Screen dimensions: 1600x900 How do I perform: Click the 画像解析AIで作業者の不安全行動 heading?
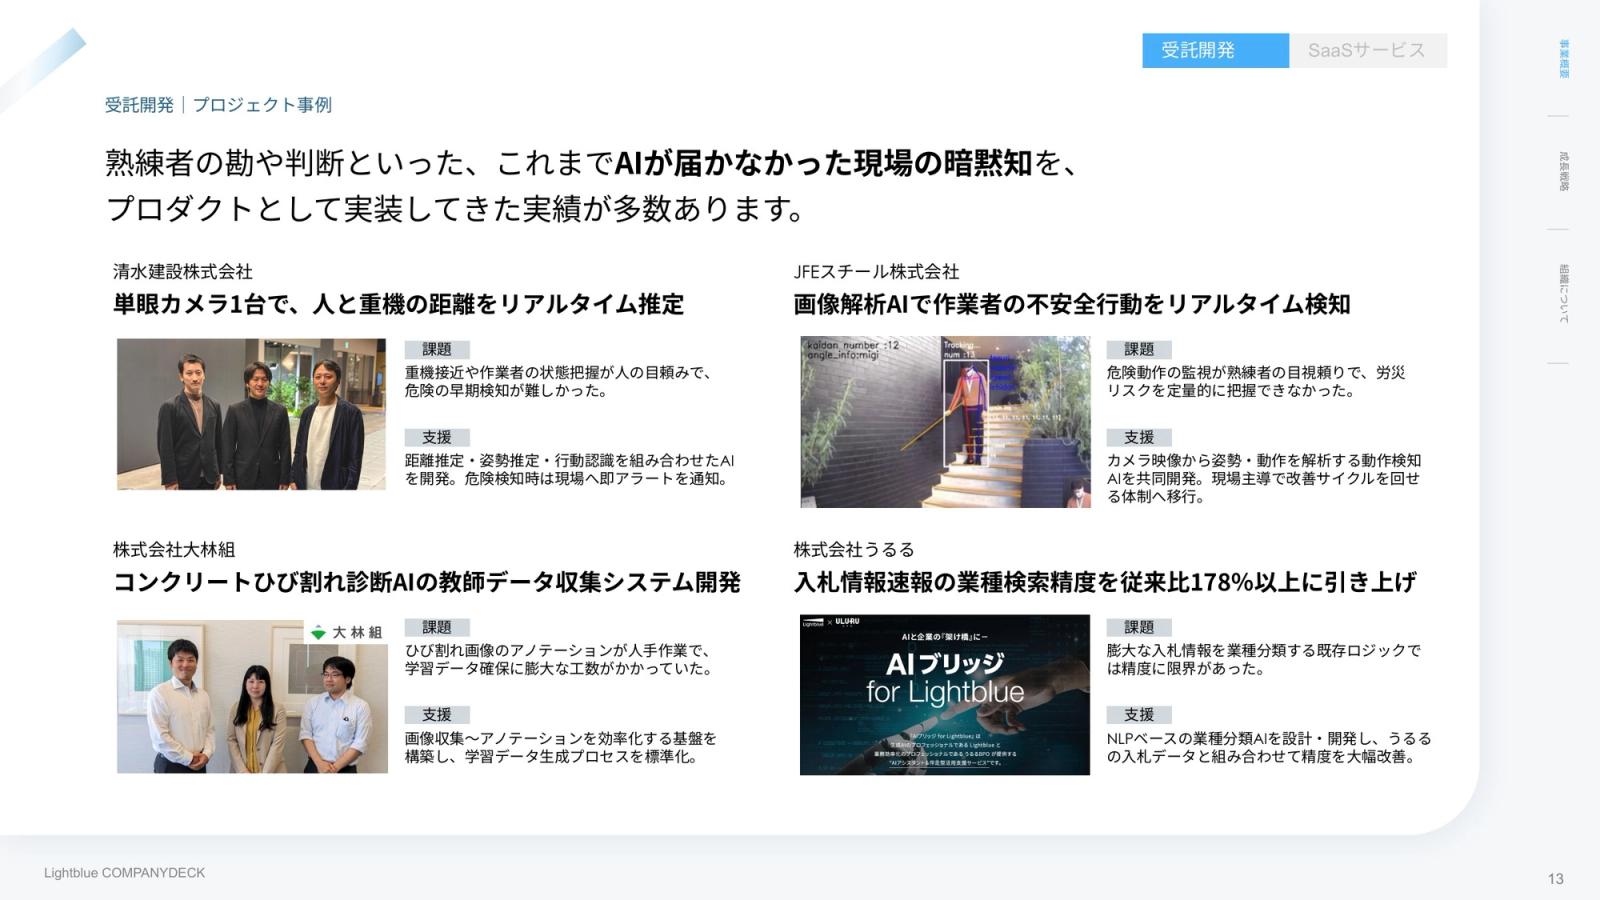pos(1072,304)
